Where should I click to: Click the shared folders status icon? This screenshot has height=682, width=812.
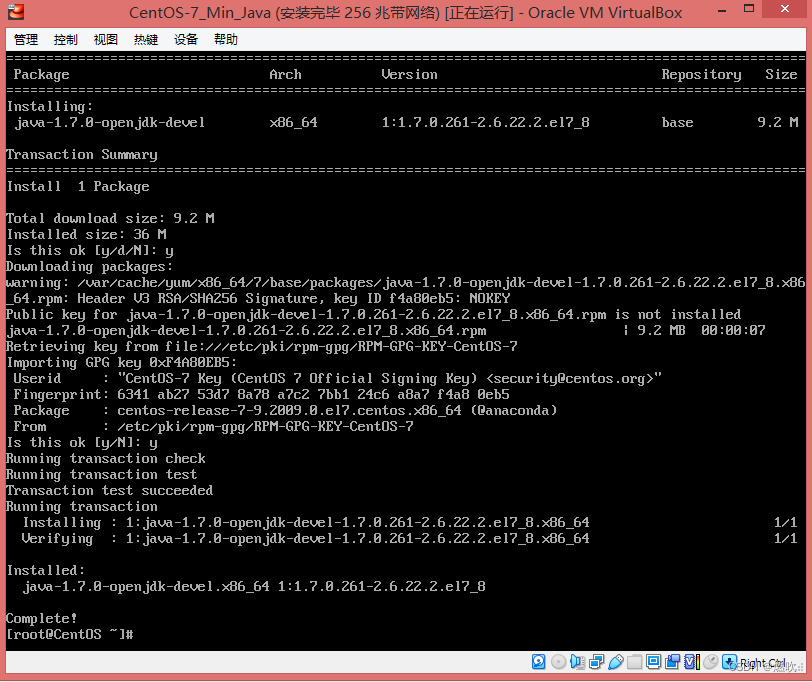coord(634,662)
